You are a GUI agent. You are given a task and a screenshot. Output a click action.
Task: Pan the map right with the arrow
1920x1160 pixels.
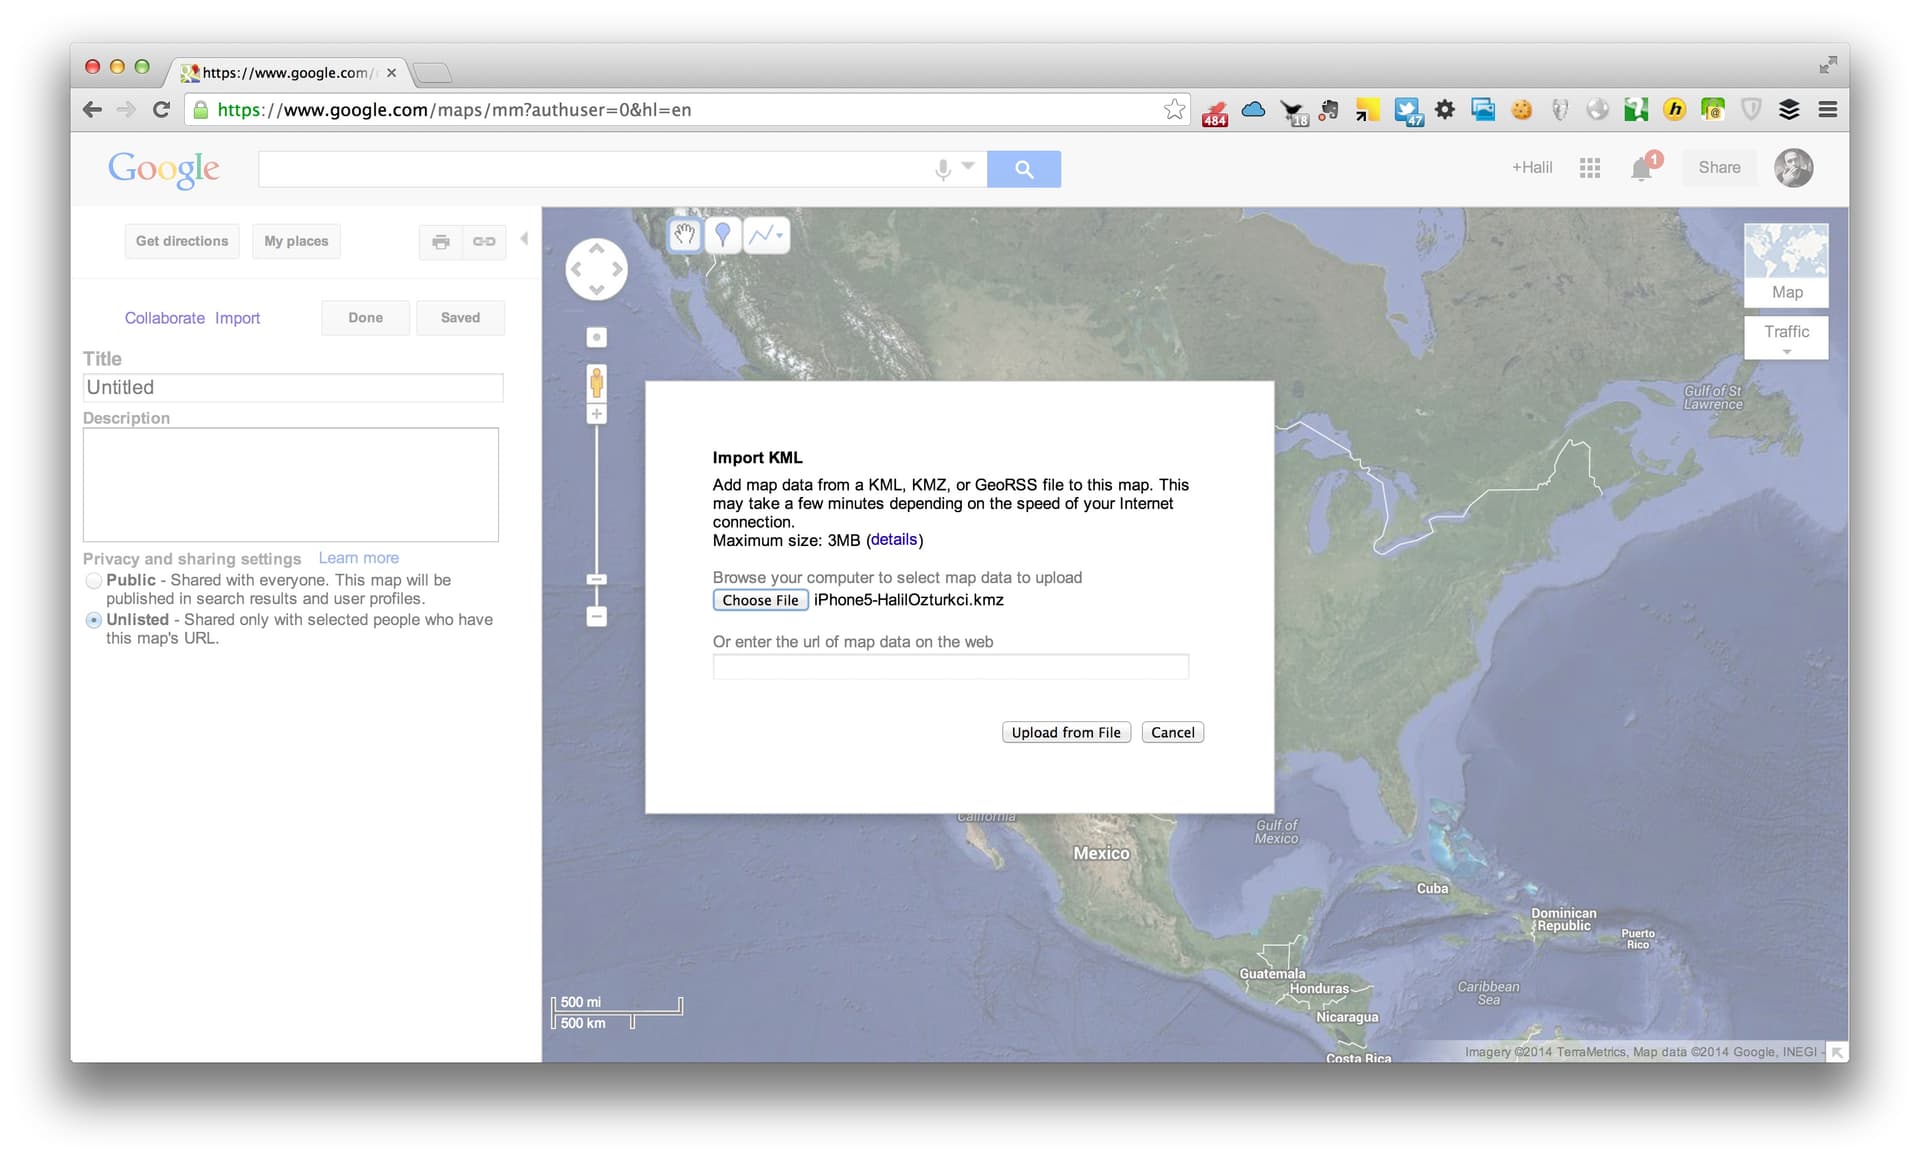coord(618,269)
